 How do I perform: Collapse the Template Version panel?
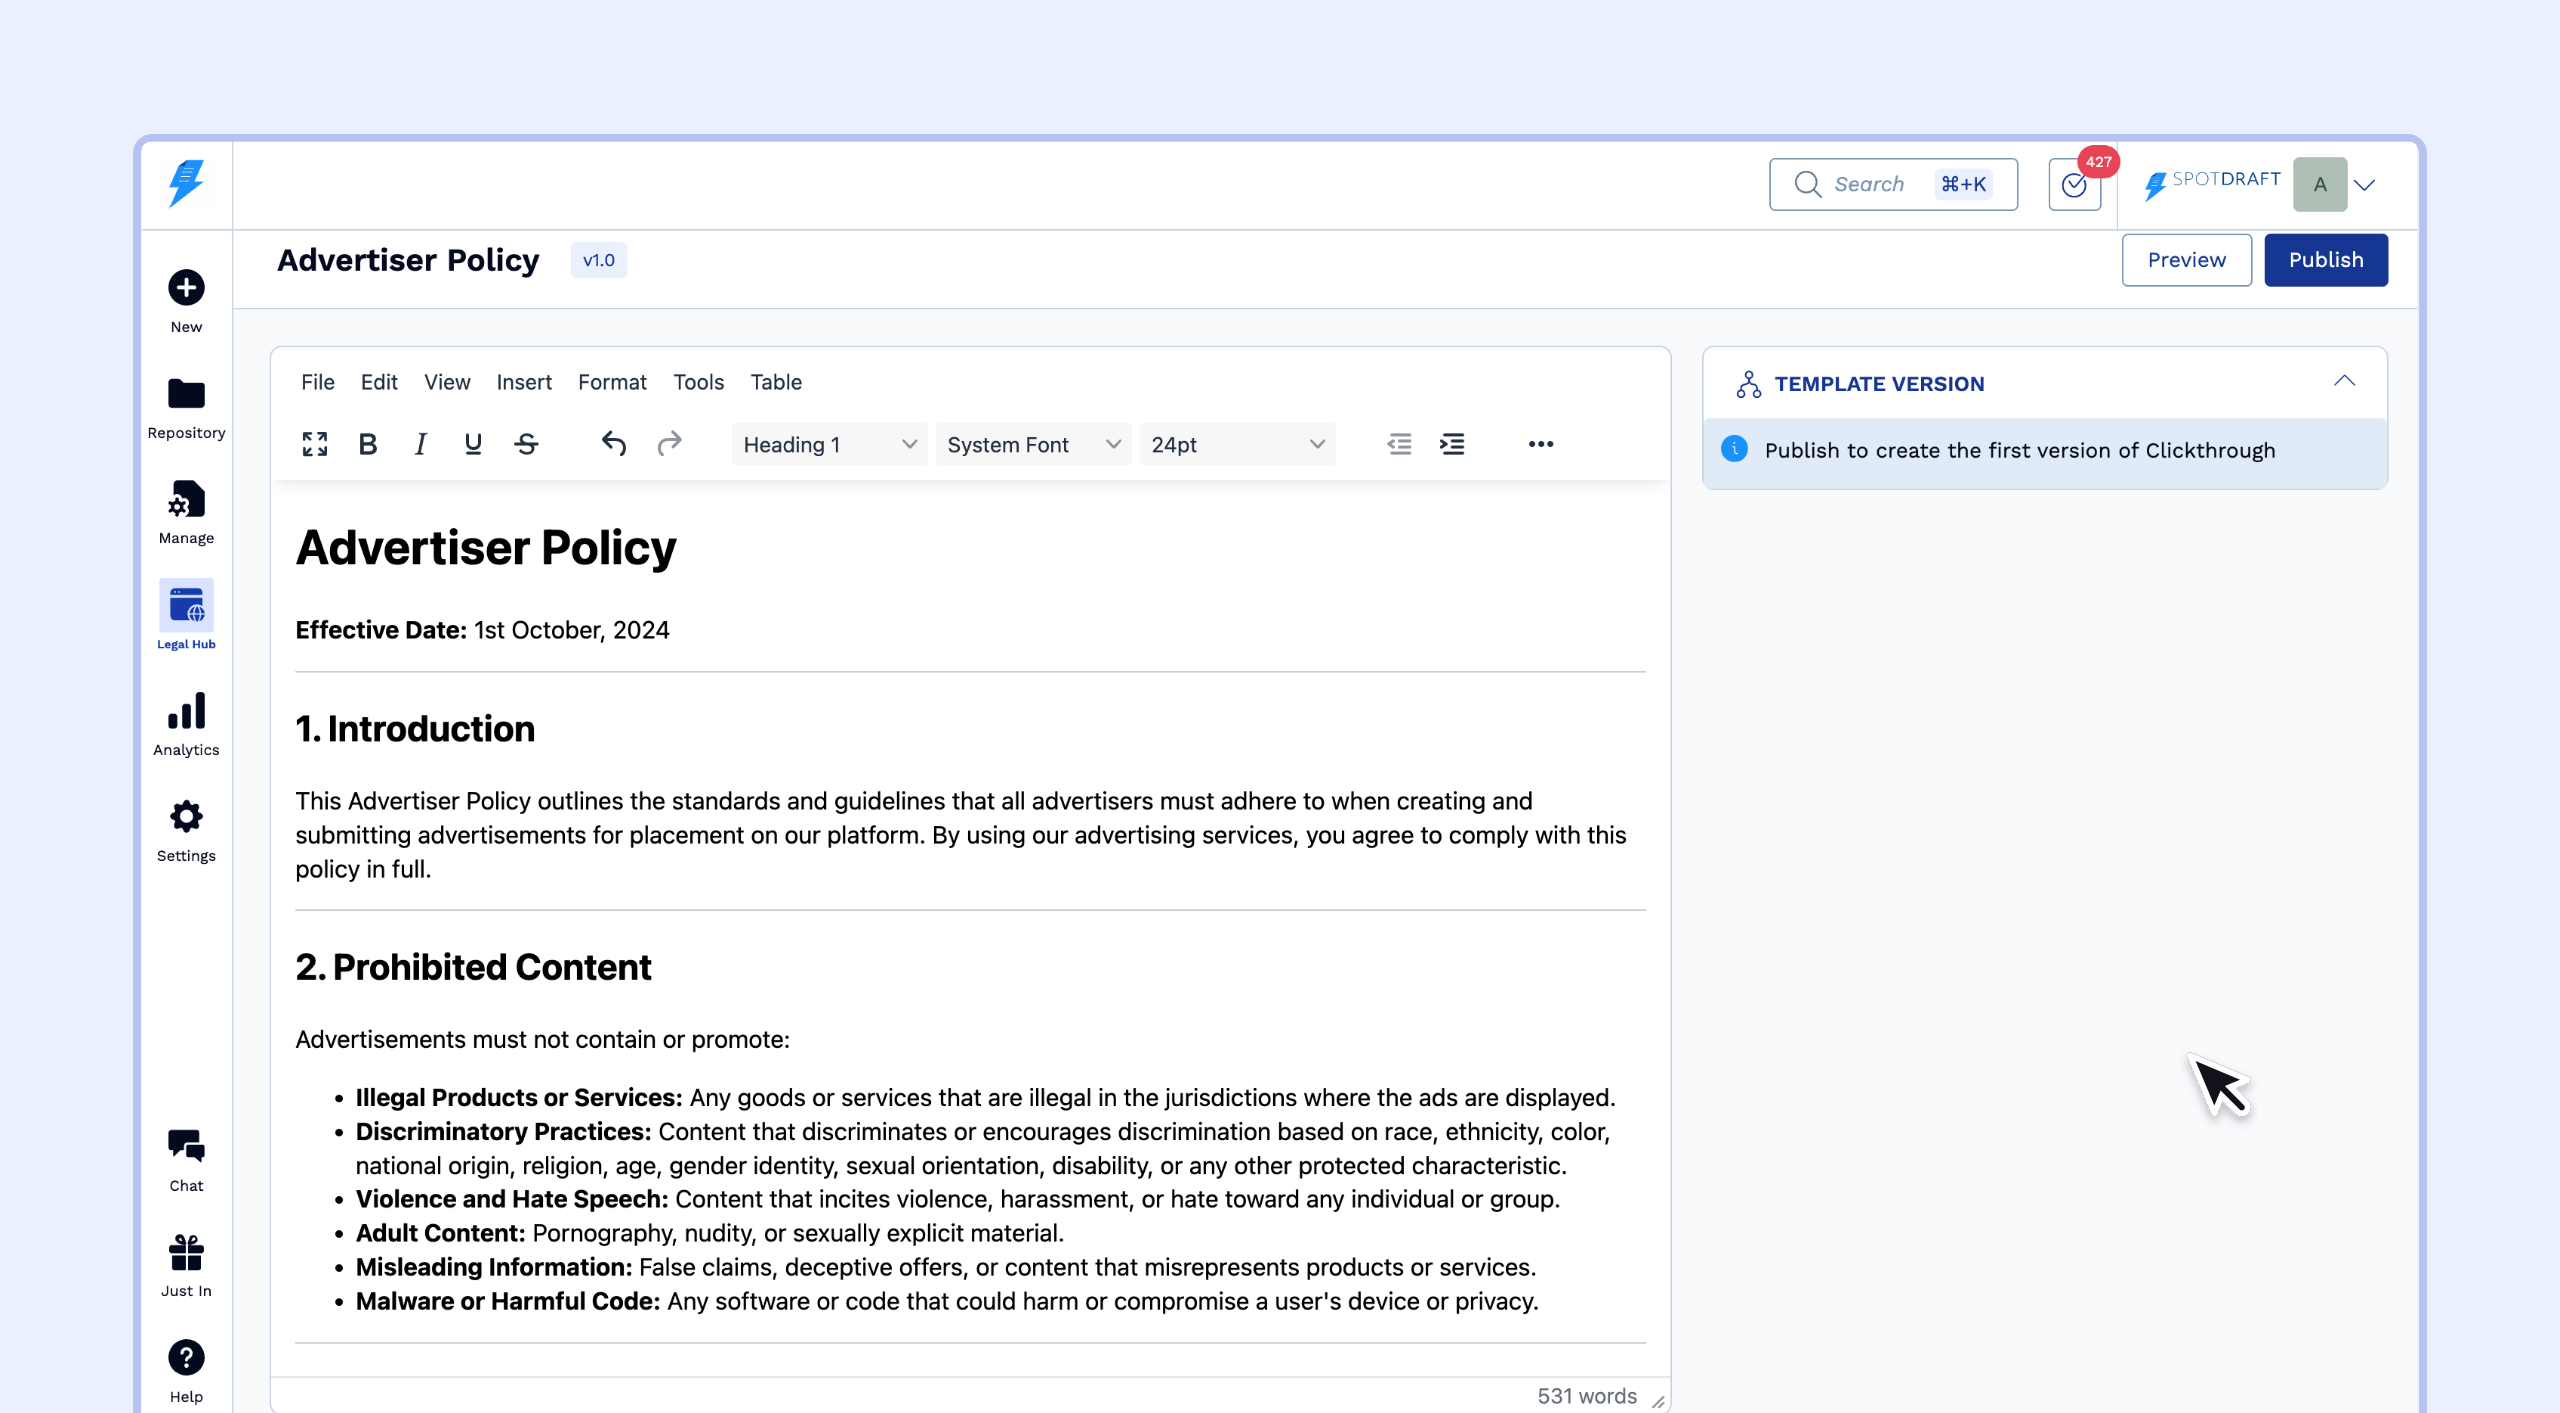point(2344,382)
